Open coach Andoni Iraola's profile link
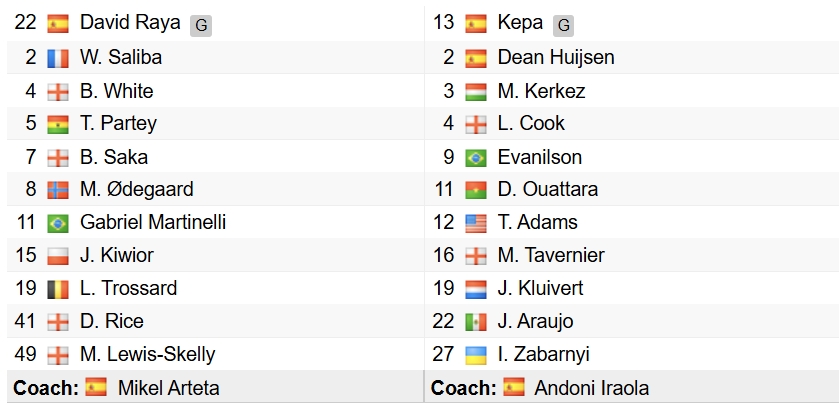 591,388
